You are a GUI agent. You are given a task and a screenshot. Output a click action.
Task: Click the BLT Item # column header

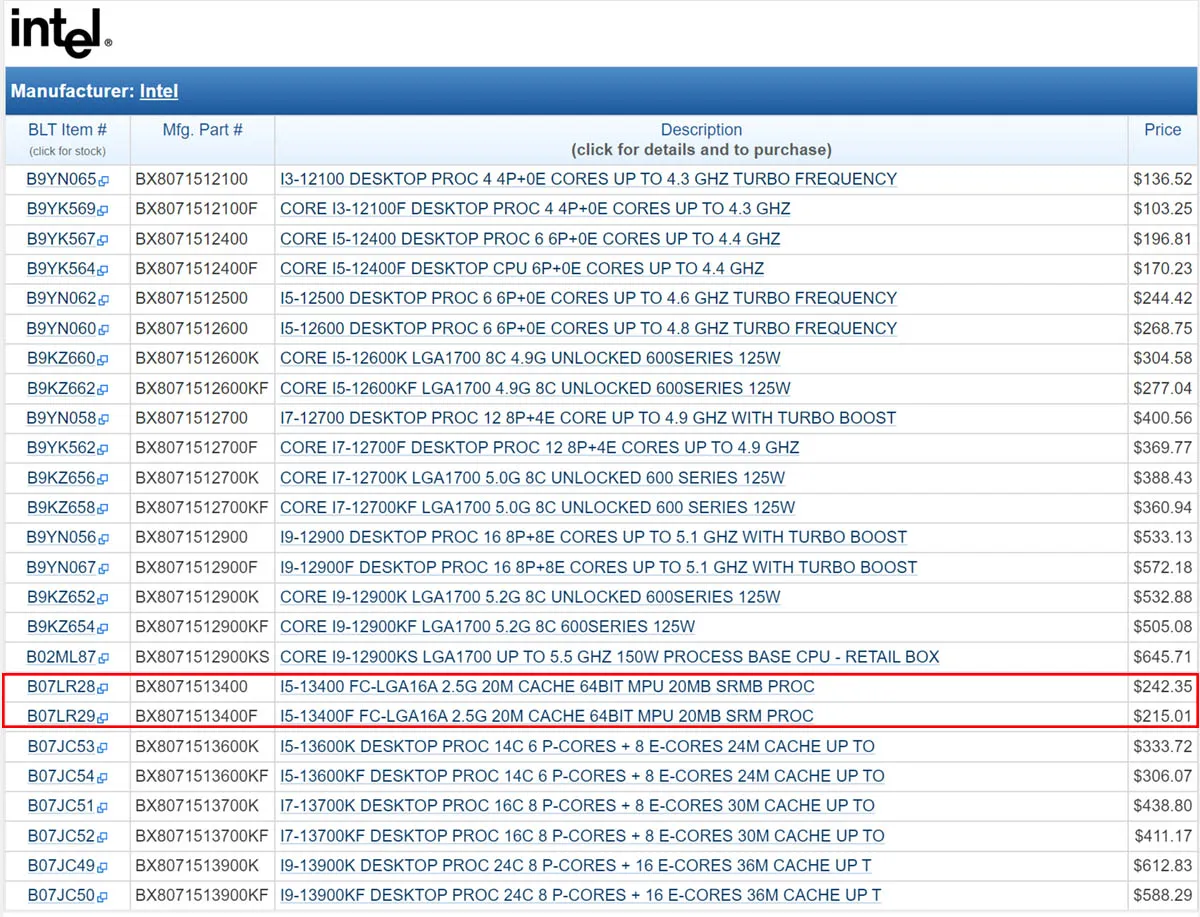pos(67,130)
